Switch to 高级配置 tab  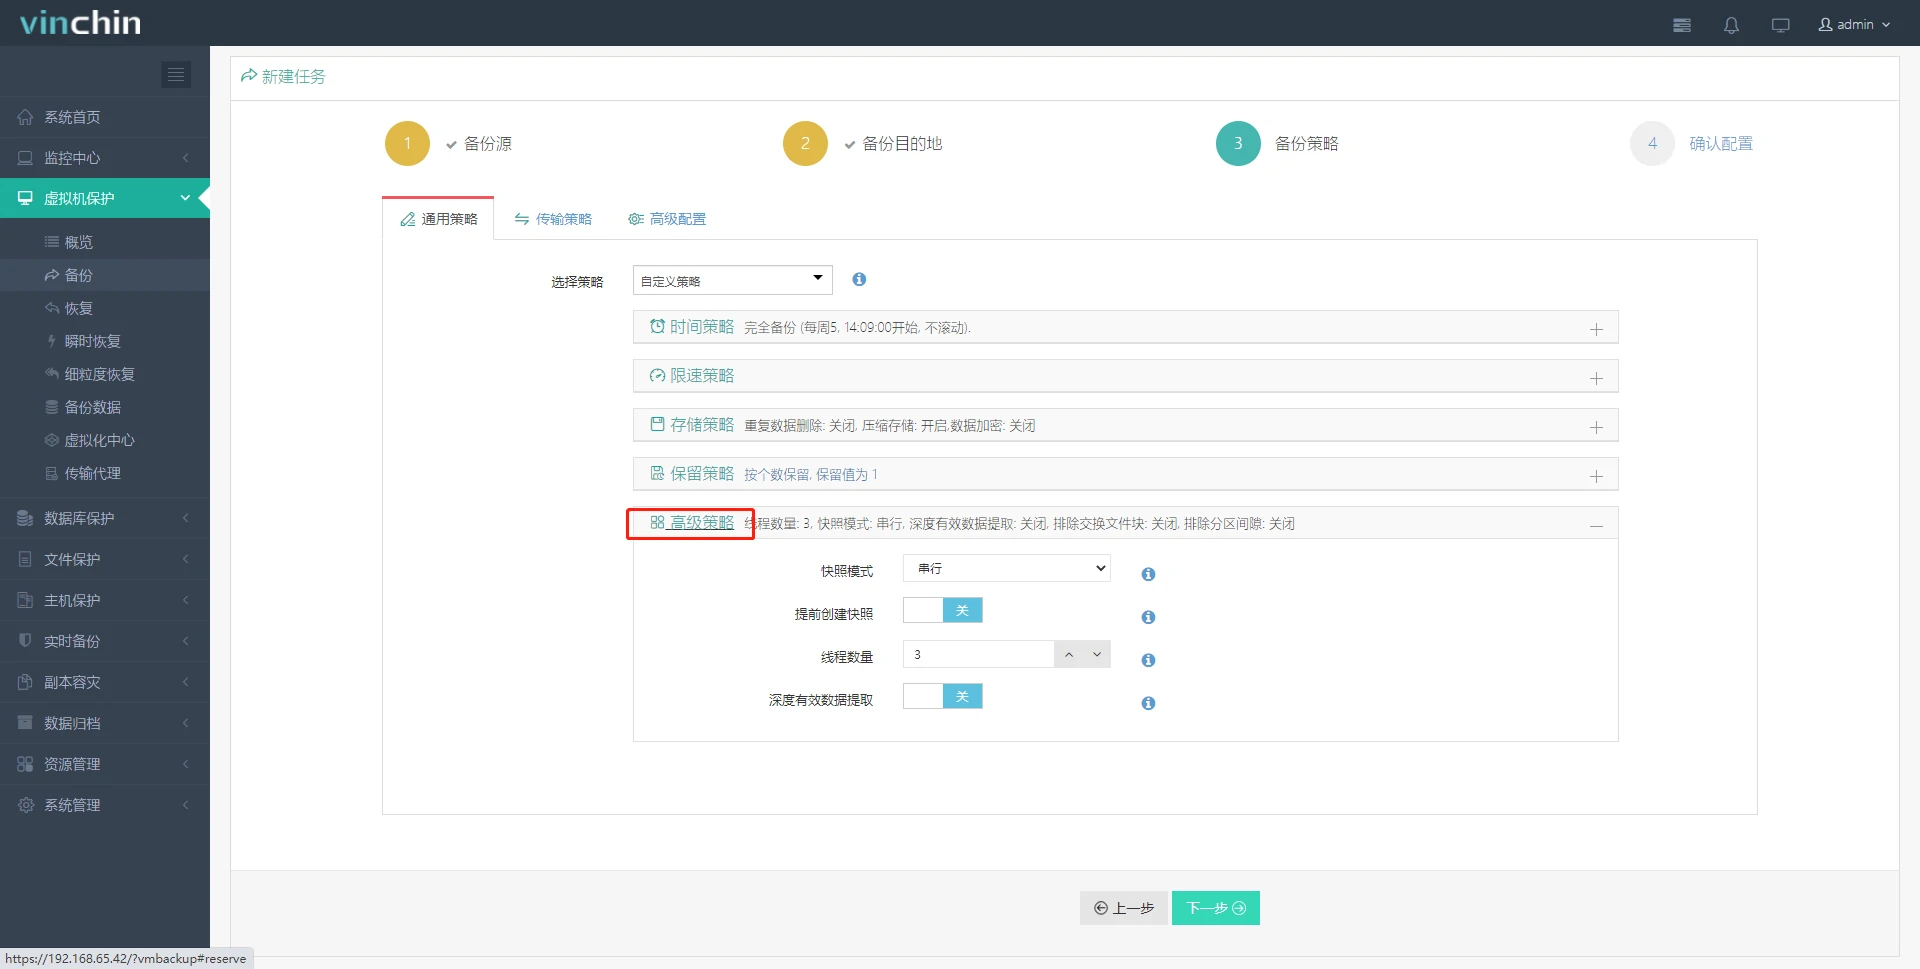[x=667, y=219]
